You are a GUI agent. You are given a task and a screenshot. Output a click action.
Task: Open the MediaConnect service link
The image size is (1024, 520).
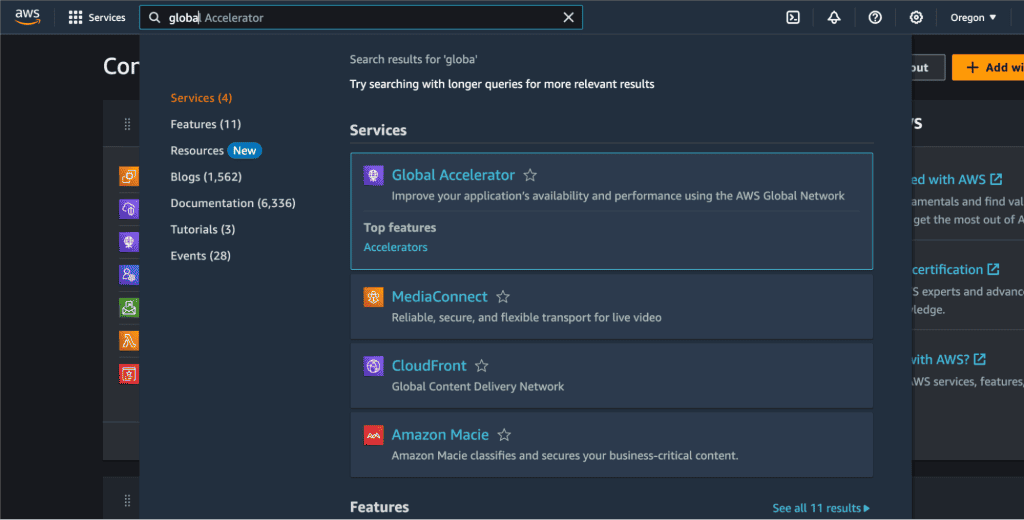coord(440,297)
